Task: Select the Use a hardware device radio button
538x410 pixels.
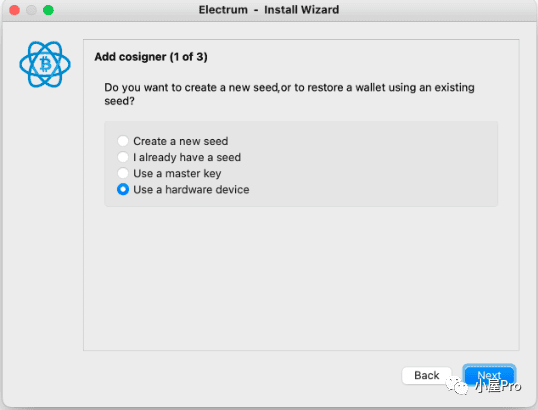Action: point(123,189)
